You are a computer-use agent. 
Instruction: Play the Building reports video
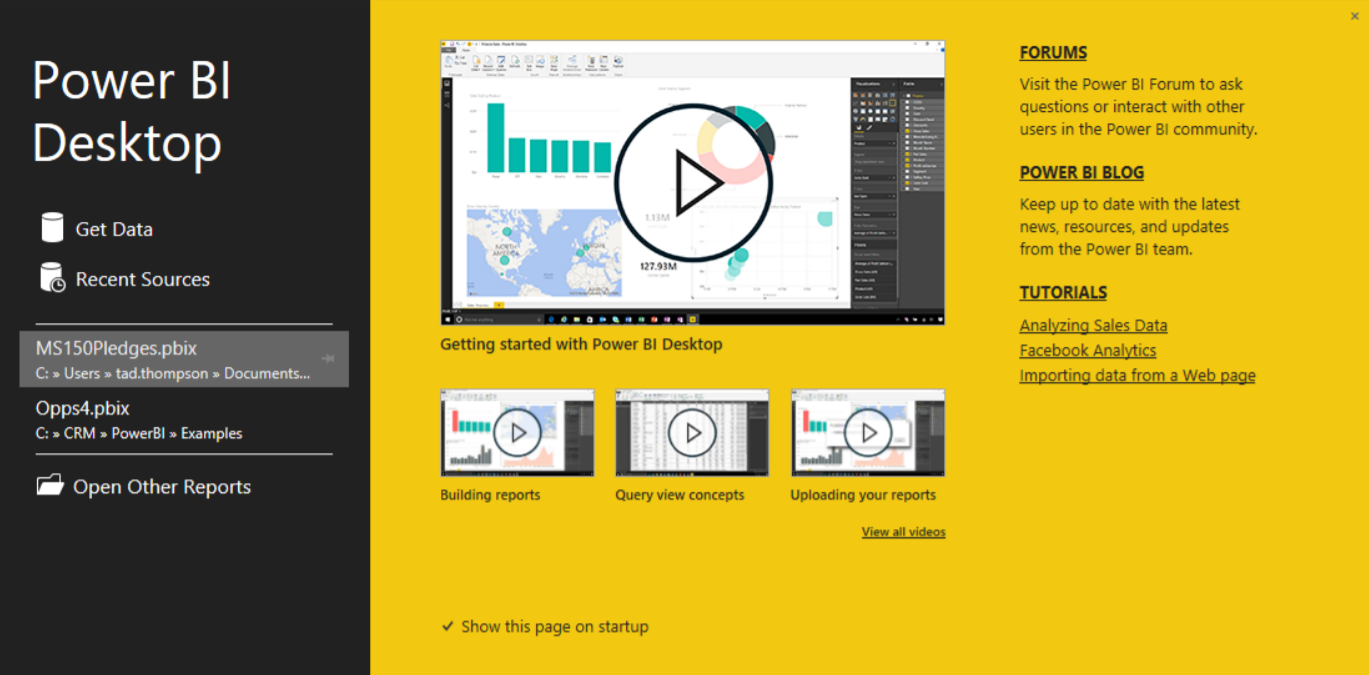tap(517, 433)
